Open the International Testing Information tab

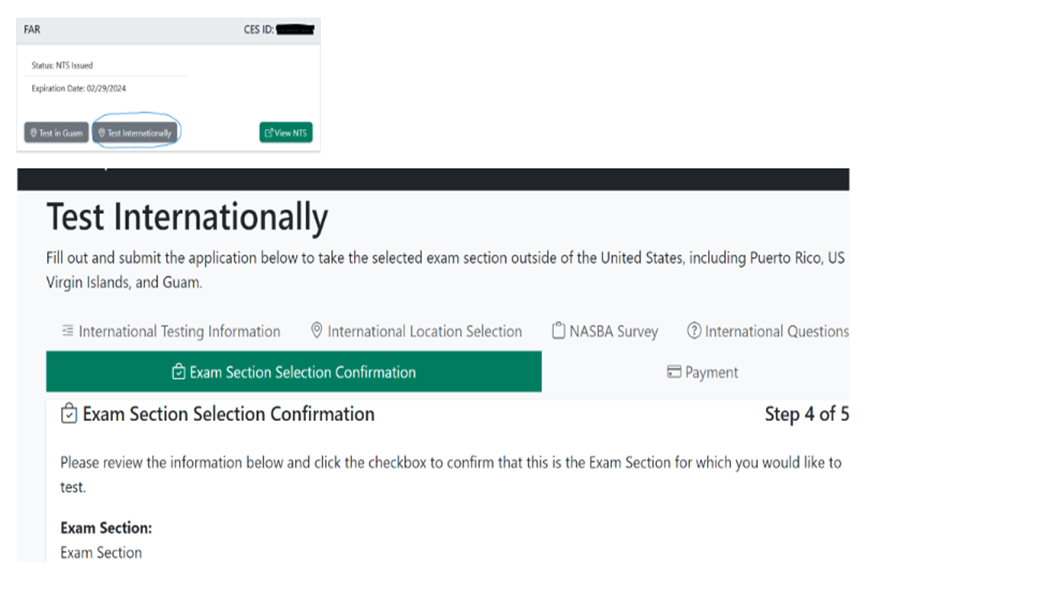click(179, 331)
